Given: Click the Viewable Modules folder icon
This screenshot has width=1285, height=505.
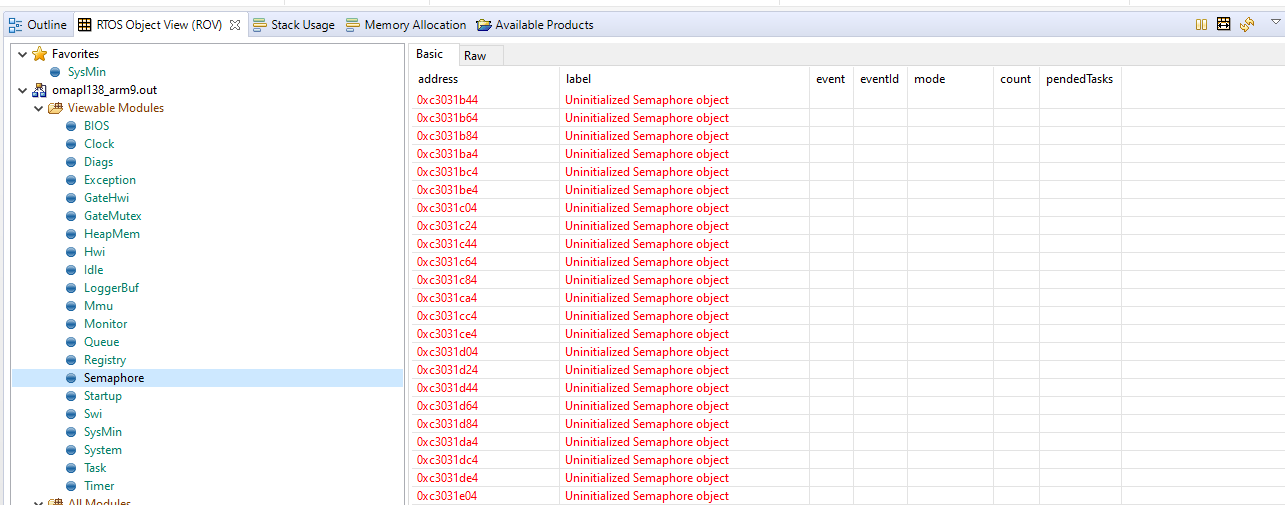Looking at the screenshot, I should click(56, 108).
